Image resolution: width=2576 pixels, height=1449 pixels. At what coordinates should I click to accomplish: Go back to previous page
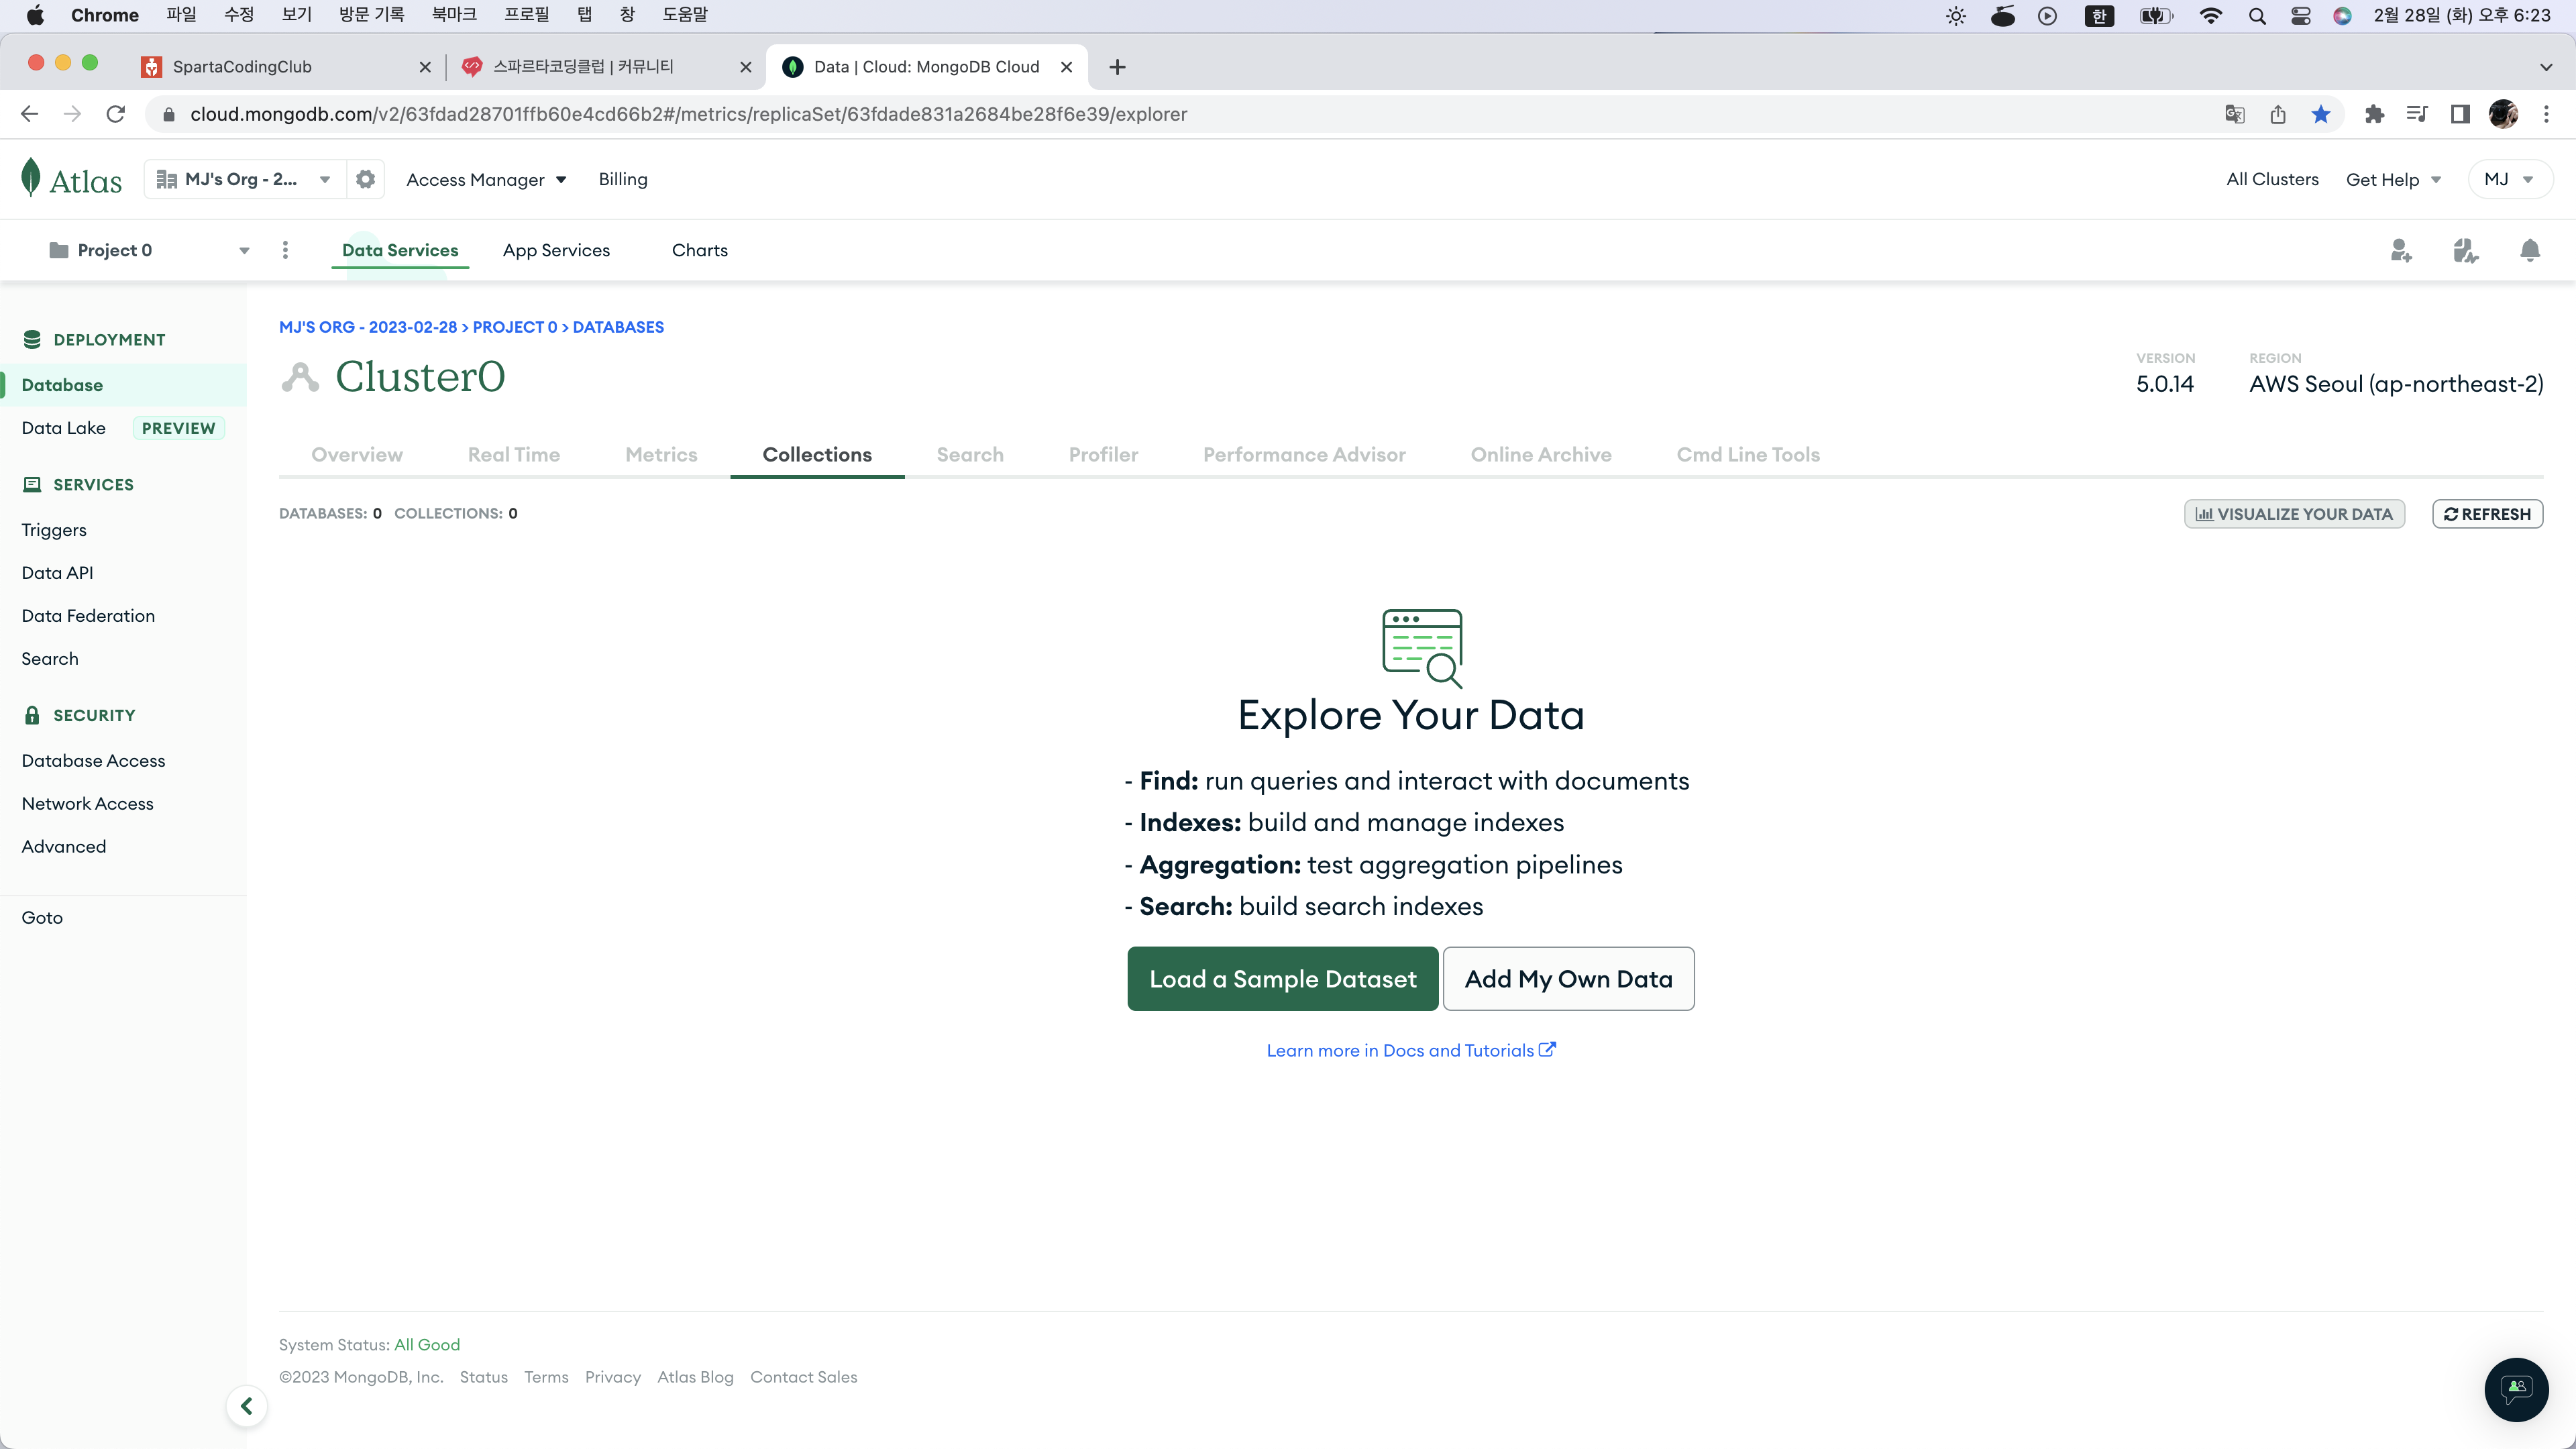(x=29, y=114)
